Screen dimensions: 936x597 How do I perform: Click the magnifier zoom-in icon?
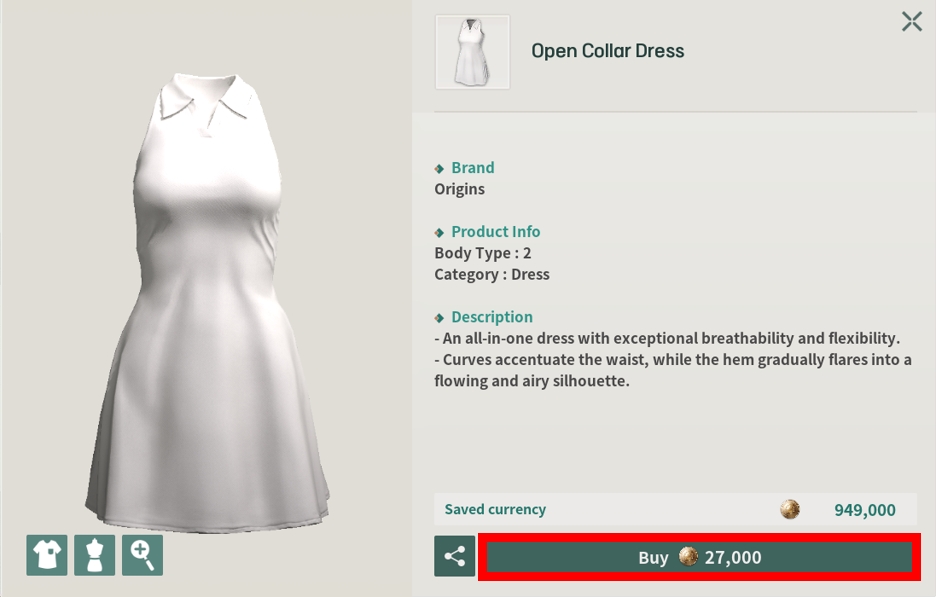(x=142, y=555)
